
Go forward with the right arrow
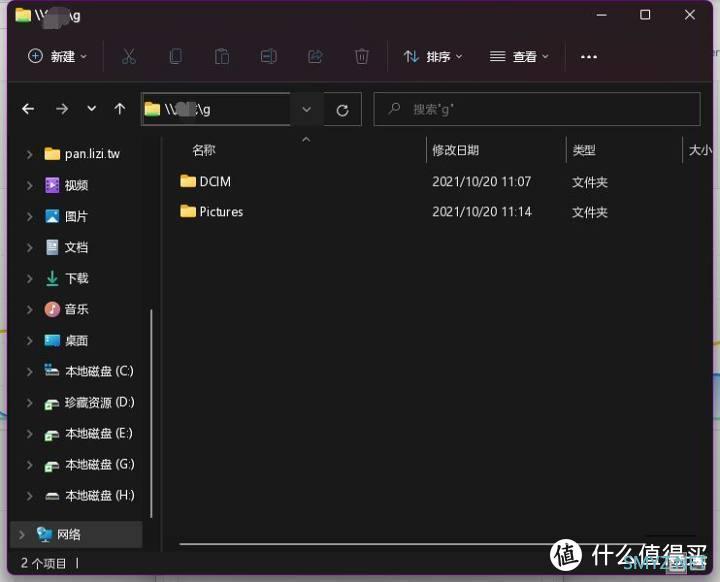(62, 109)
